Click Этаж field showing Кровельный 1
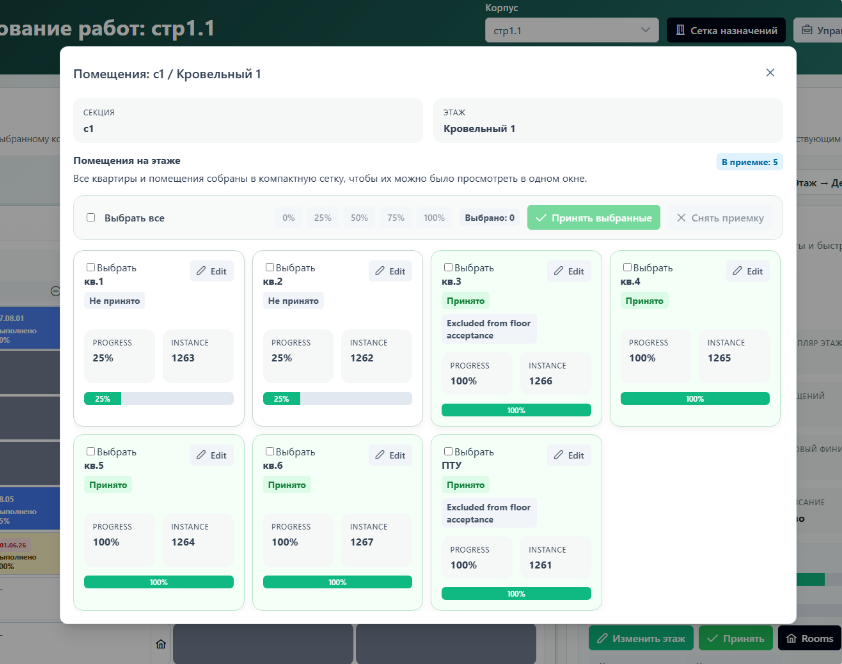842x664 pixels. pyautogui.click(x=607, y=120)
